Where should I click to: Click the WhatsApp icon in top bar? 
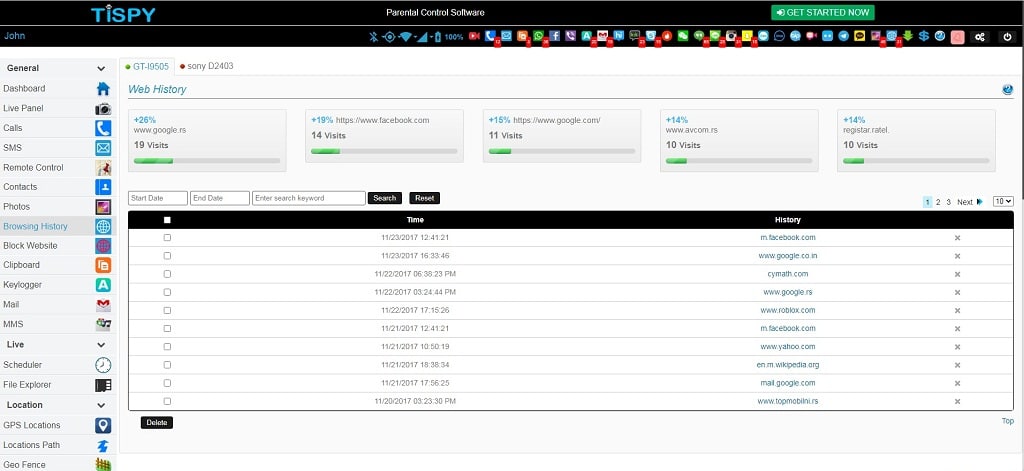pyautogui.click(x=538, y=36)
